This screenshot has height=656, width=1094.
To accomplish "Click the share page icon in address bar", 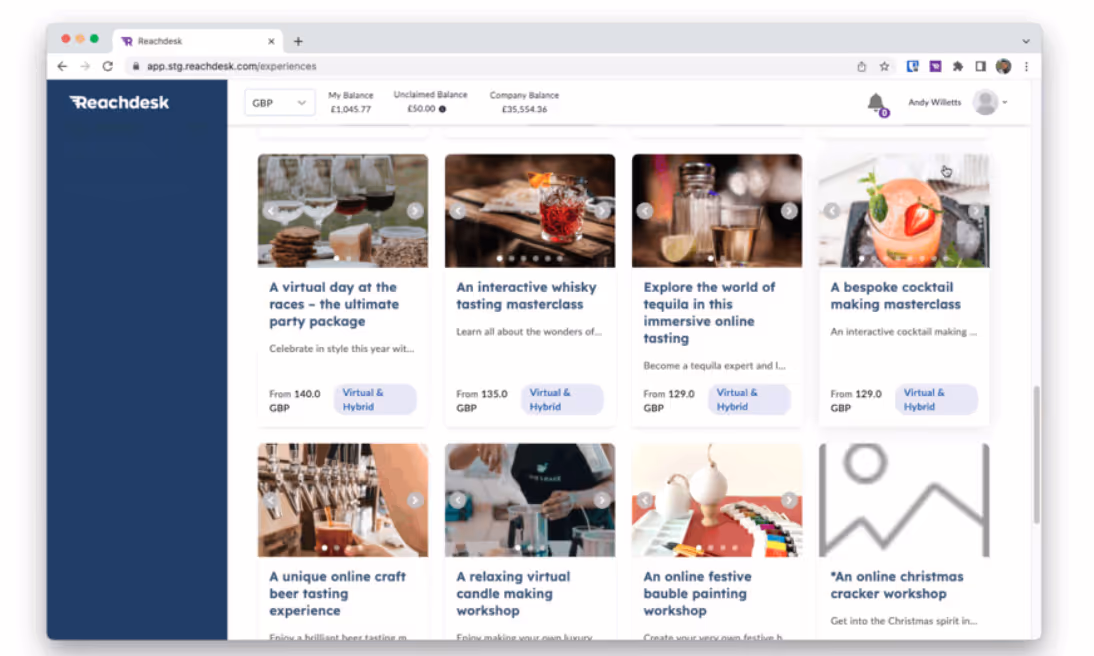I will tap(862, 66).
